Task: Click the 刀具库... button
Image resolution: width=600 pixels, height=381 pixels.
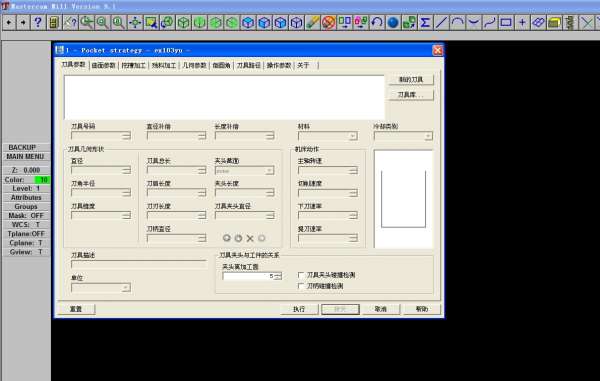Action: [x=411, y=94]
